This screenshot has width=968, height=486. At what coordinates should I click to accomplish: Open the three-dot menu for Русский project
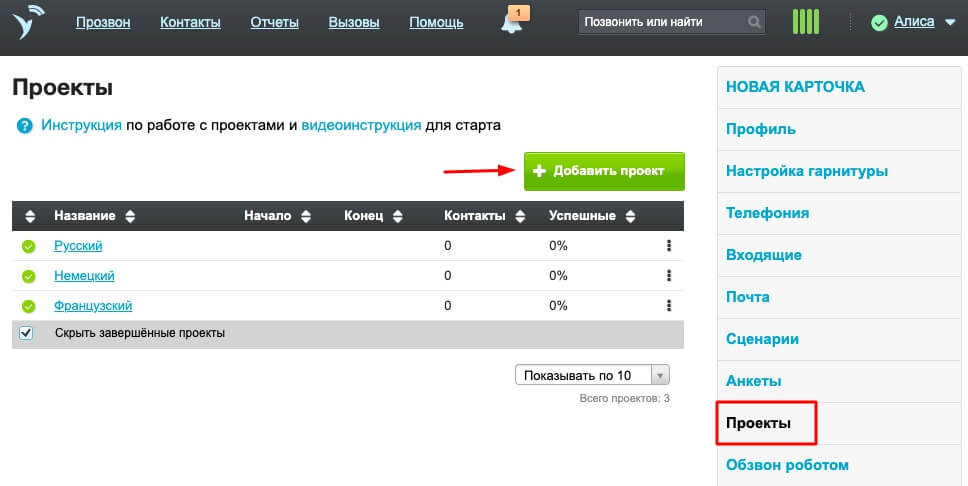click(x=668, y=246)
